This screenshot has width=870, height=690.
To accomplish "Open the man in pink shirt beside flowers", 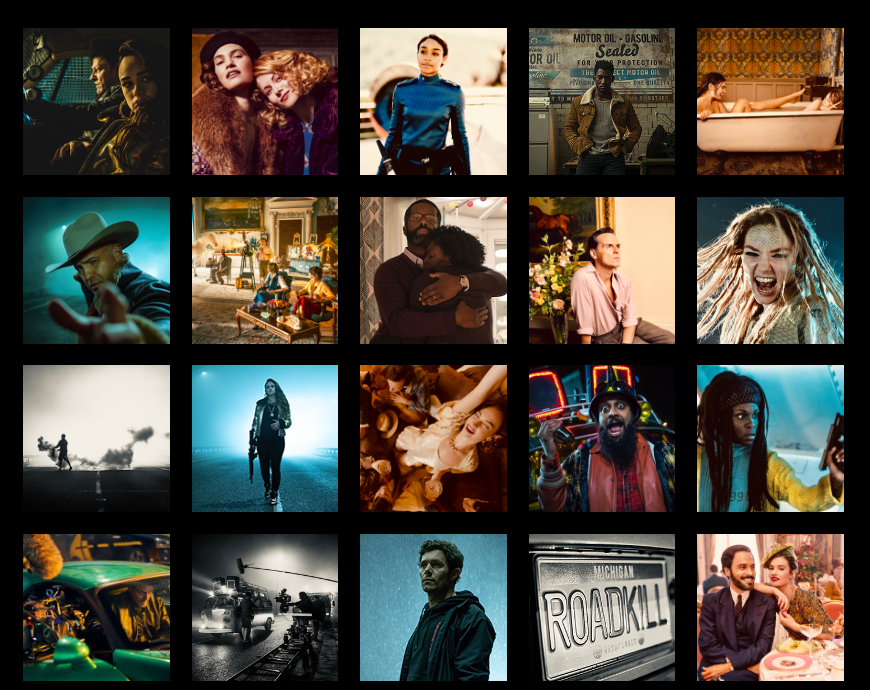I will pos(602,270).
